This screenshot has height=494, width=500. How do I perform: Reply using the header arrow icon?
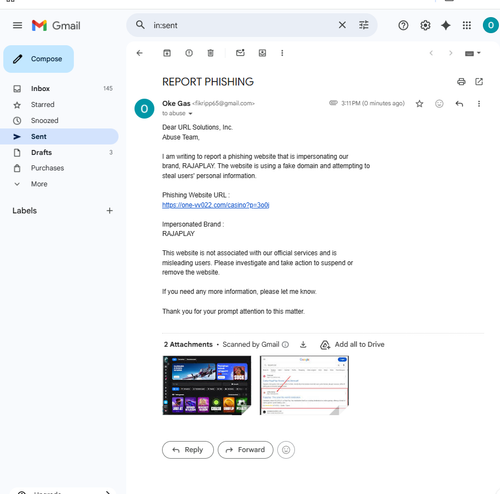pyautogui.click(x=459, y=104)
